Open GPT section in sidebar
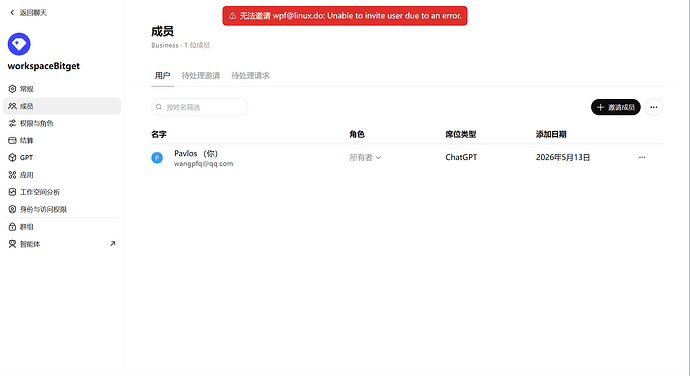Image resolution: width=690 pixels, height=376 pixels. tap(62, 158)
